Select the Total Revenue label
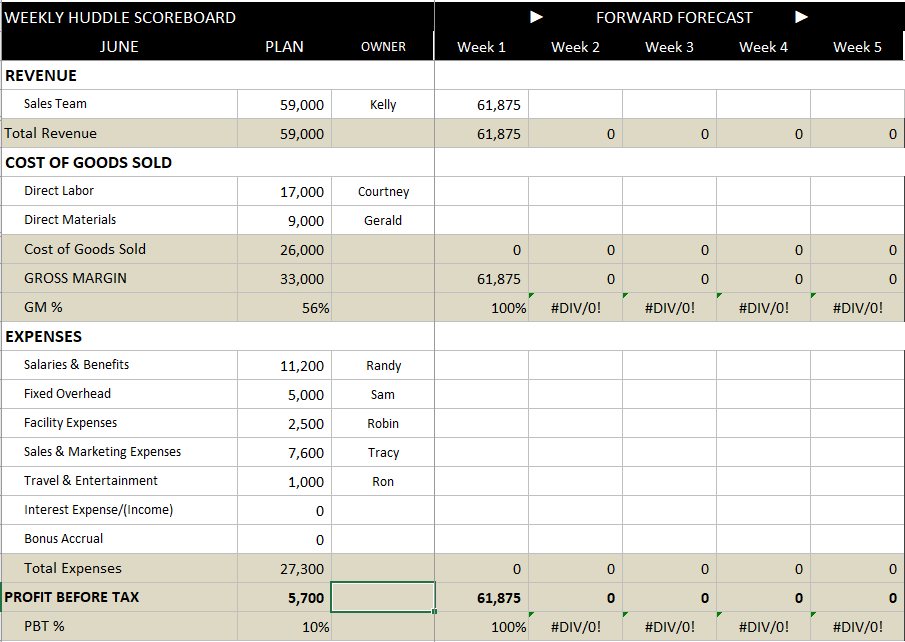 pyautogui.click(x=119, y=133)
